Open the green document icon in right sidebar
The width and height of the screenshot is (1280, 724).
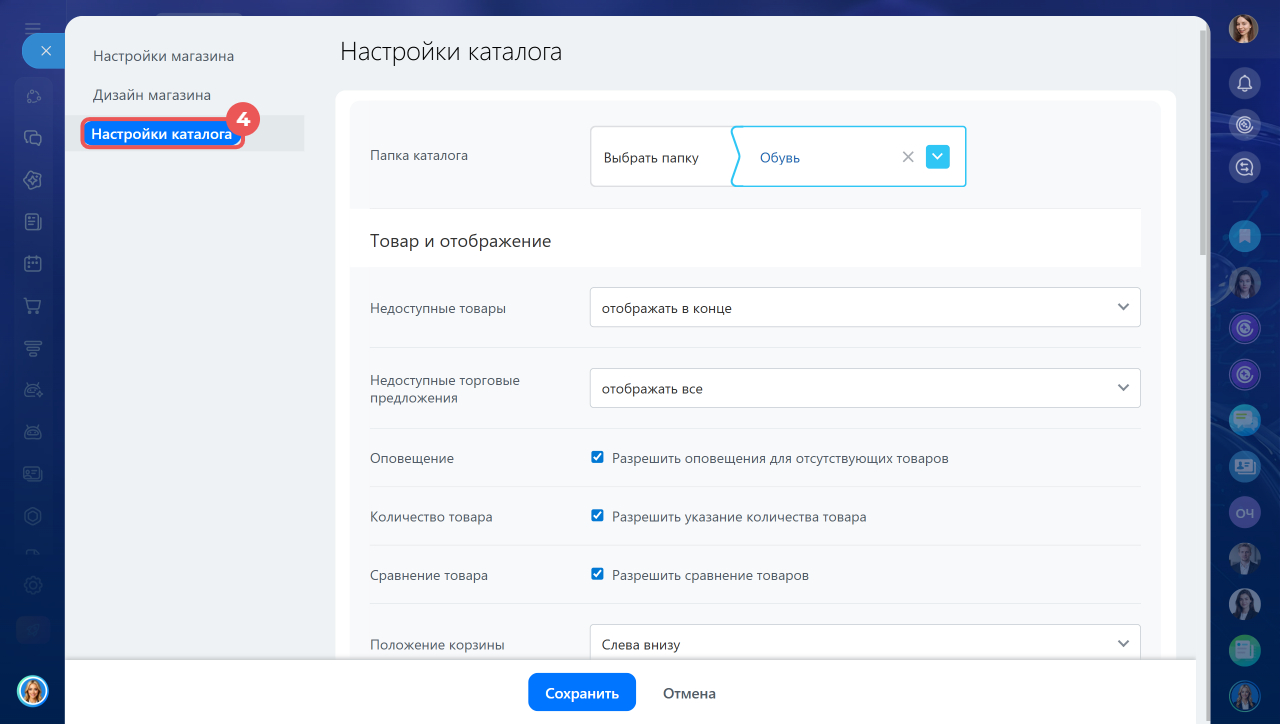tap(1244, 650)
